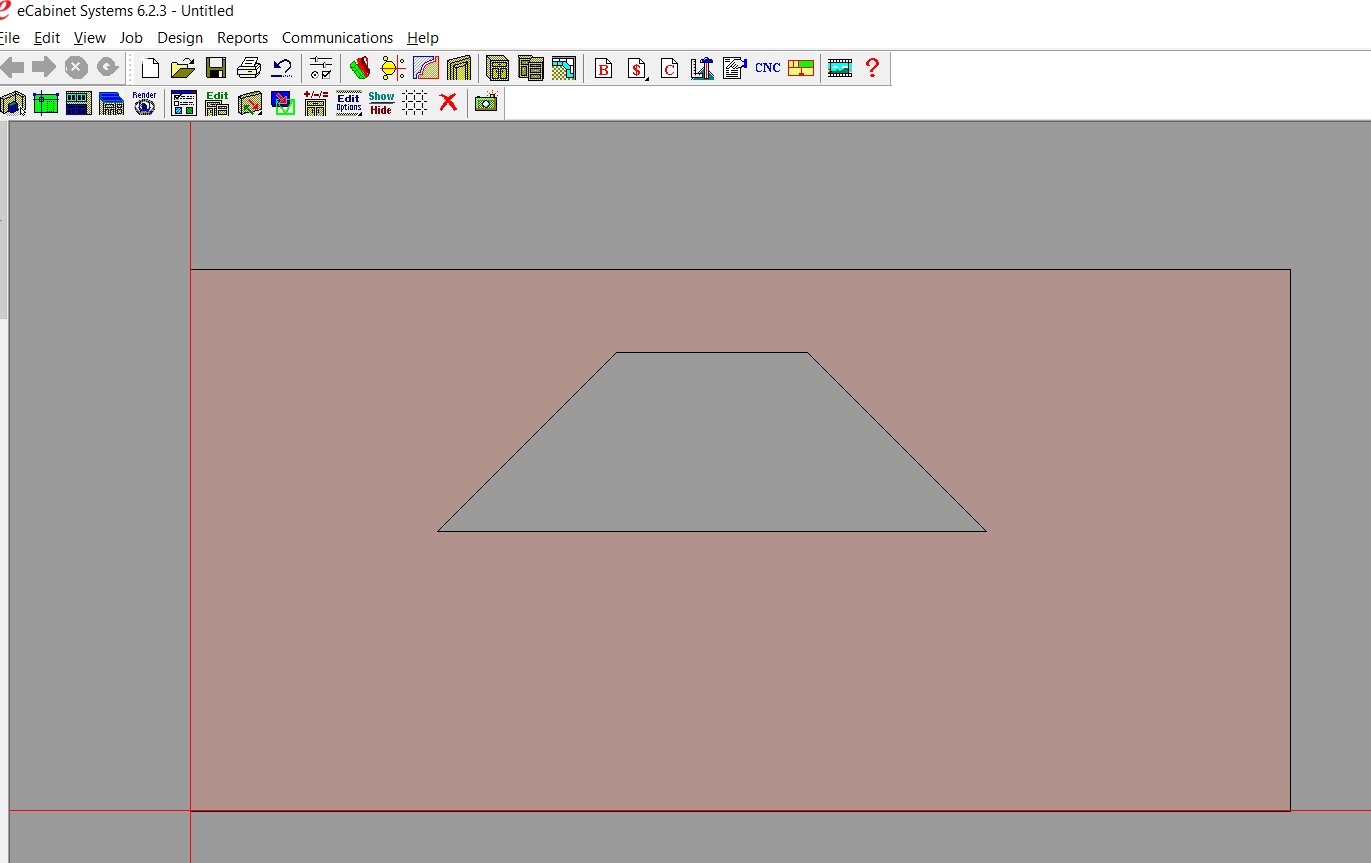
Task: Expand the dollar sign cost report dropdown
Action: pyautogui.click(x=637, y=68)
